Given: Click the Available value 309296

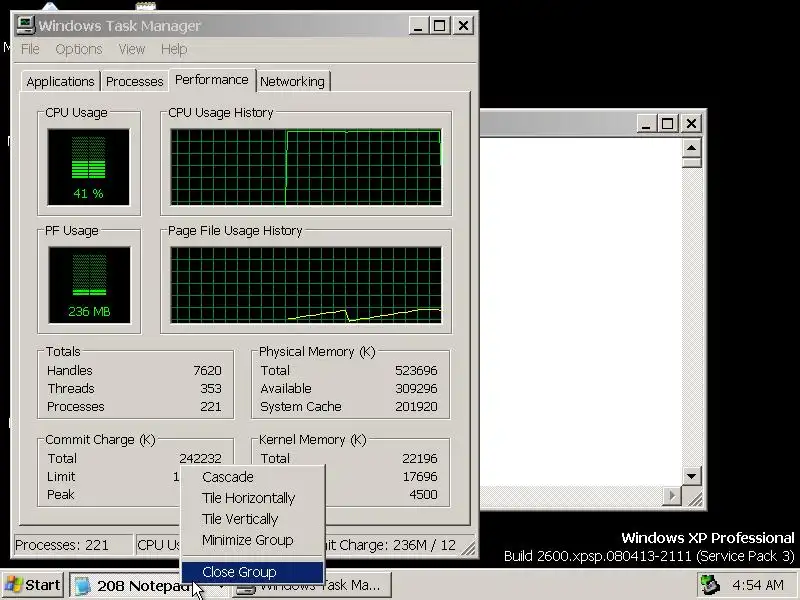Looking at the screenshot, I should (416, 388).
